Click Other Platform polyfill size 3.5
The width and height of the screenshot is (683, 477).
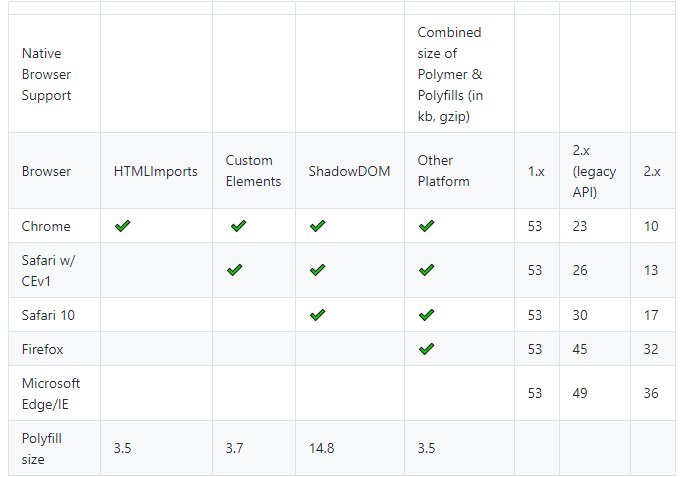point(426,448)
